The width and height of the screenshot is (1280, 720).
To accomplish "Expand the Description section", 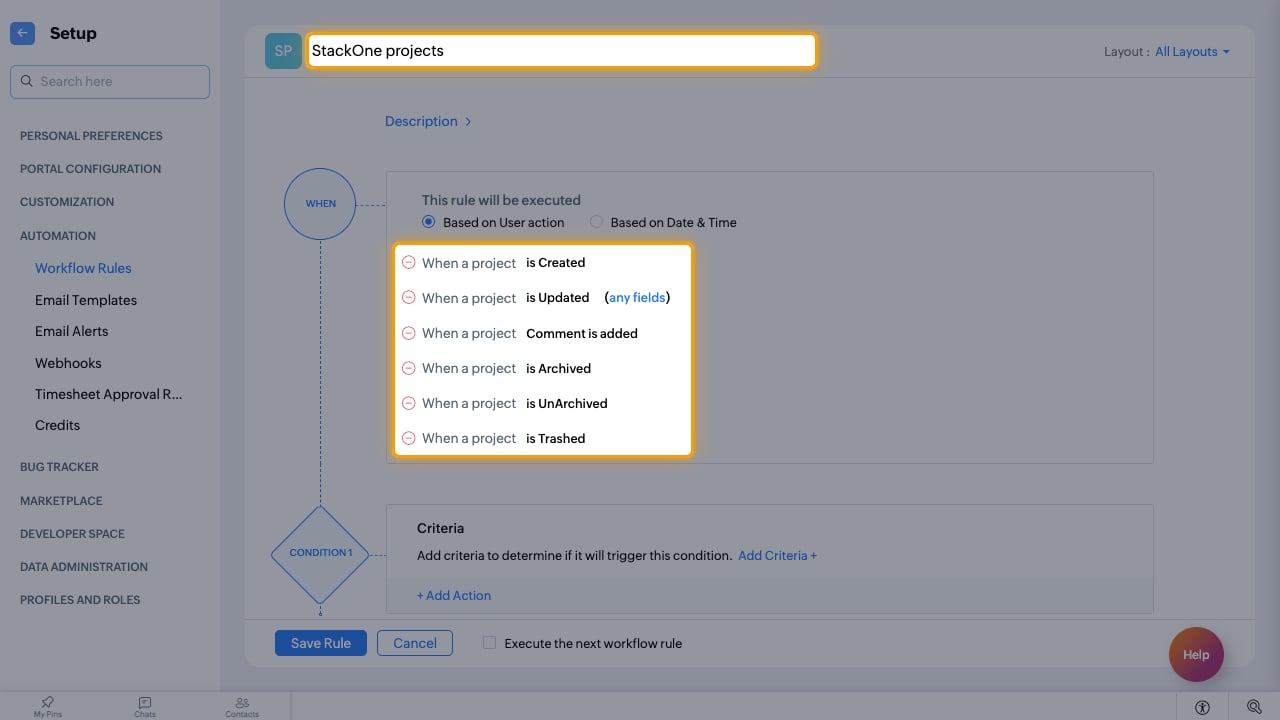I will pos(428,121).
